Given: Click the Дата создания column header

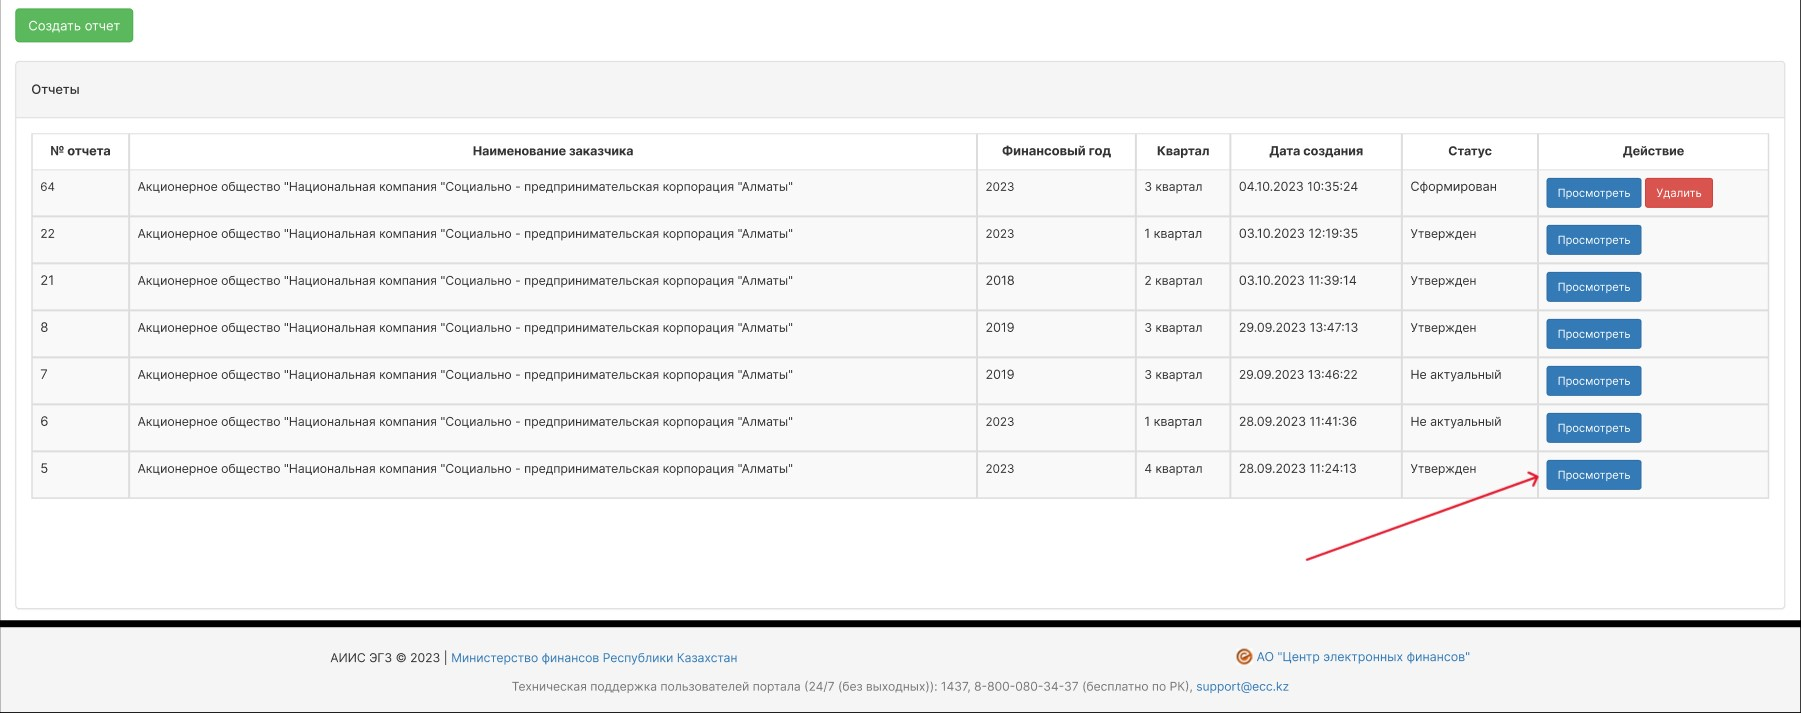Looking at the screenshot, I should click(x=1316, y=151).
